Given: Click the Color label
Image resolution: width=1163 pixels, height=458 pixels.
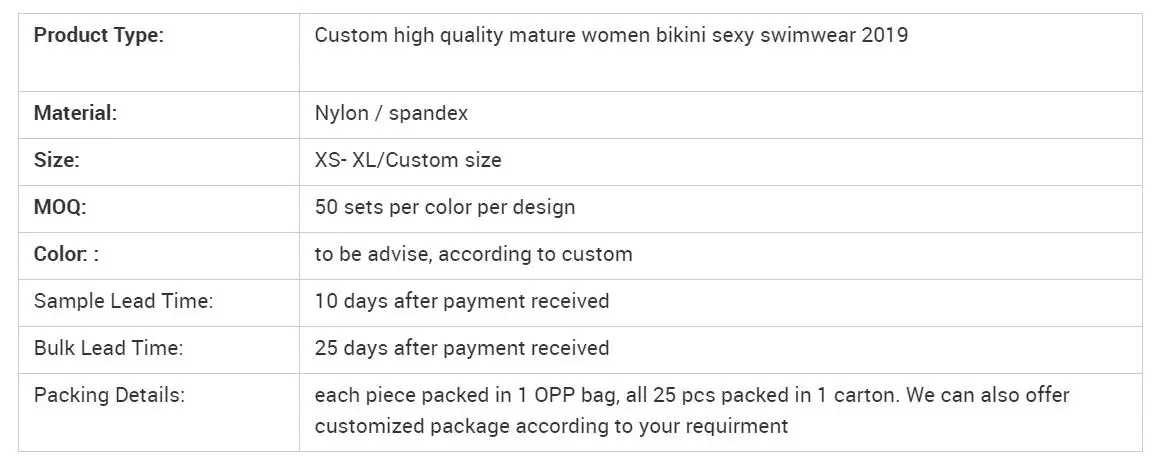Looking at the screenshot, I should click(67, 254).
